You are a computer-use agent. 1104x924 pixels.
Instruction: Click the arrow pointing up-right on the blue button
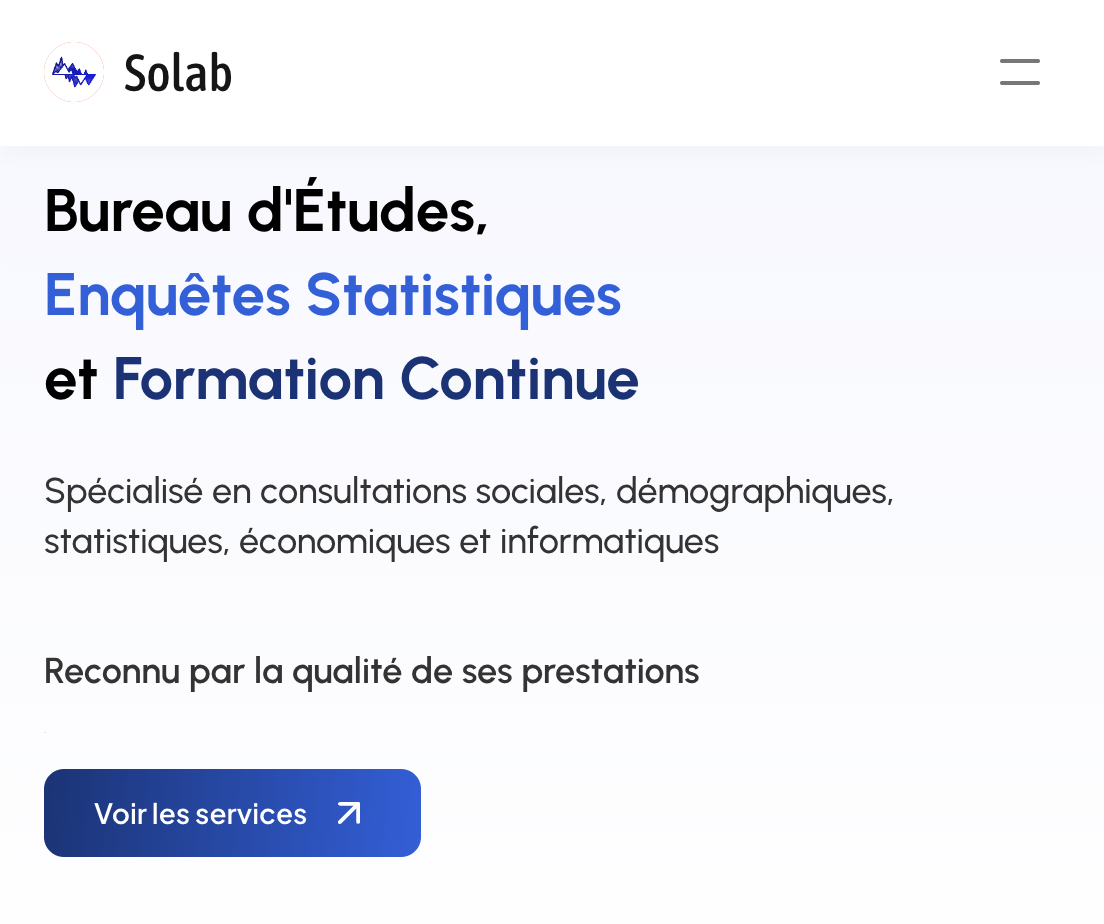pos(347,813)
